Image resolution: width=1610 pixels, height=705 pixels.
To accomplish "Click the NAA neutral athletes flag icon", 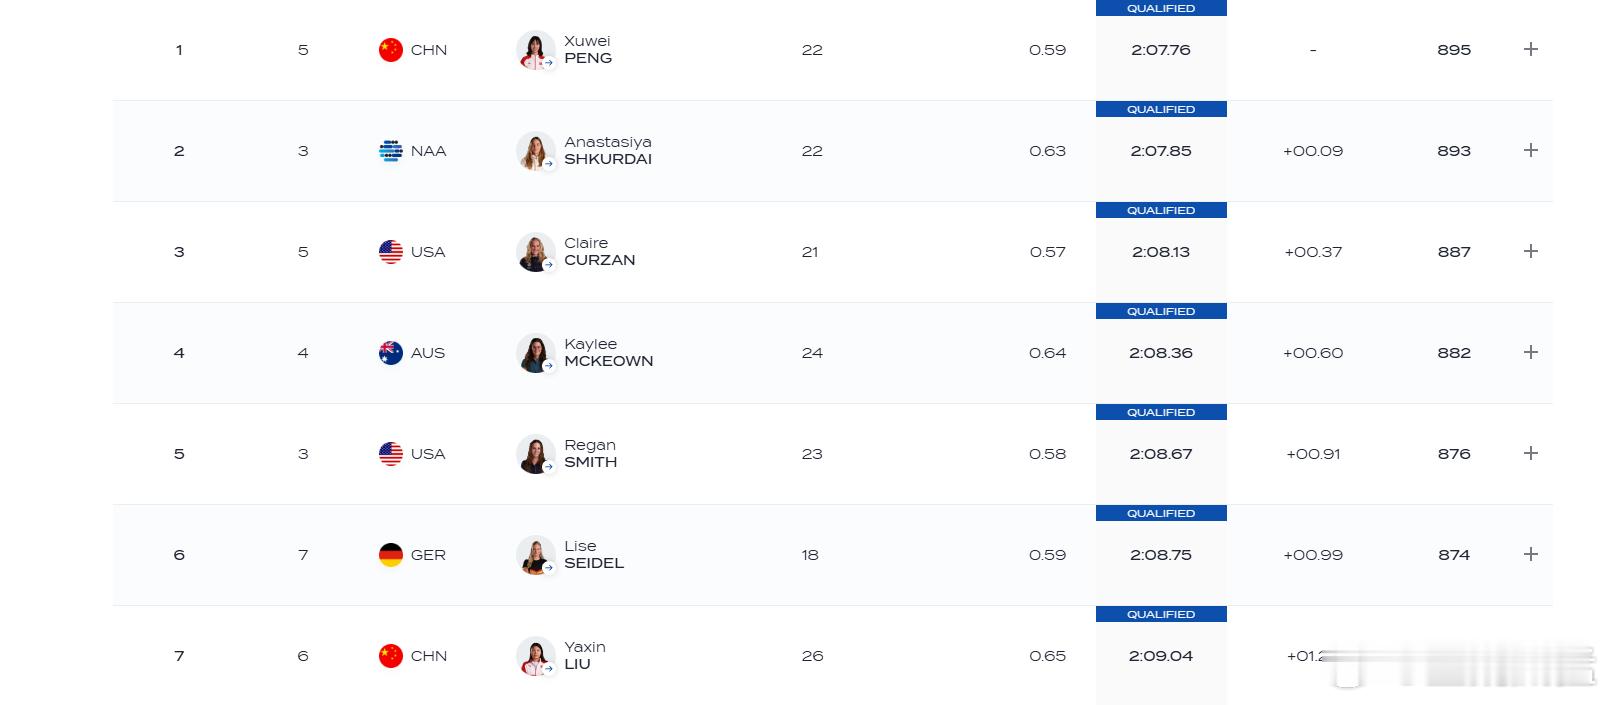I will (x=391, y=151).
